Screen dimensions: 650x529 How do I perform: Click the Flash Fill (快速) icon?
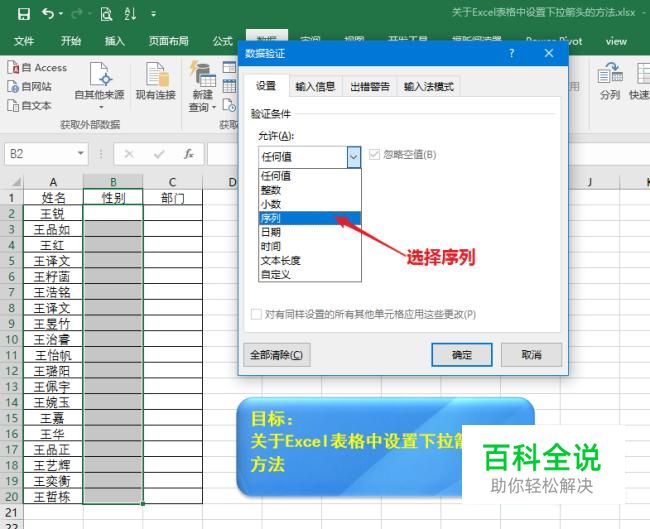pyautogui.click(x=641, y=81)
